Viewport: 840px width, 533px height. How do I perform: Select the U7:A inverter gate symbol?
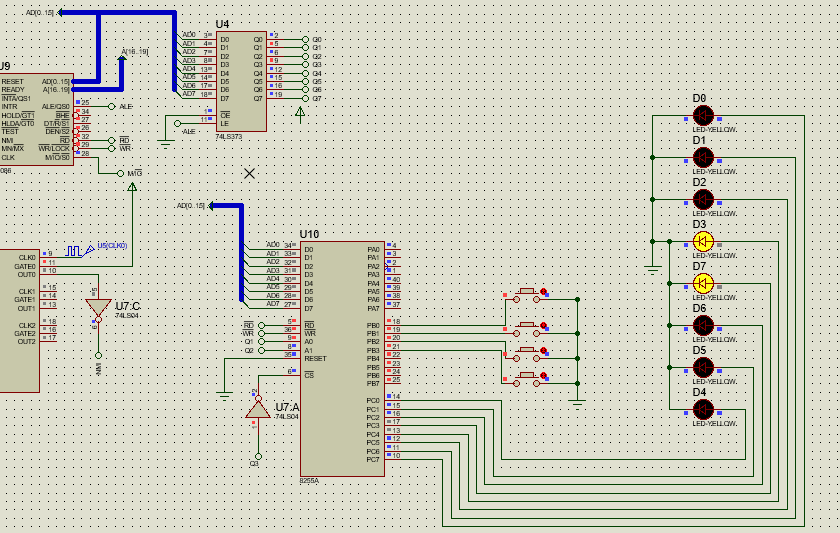258,408
